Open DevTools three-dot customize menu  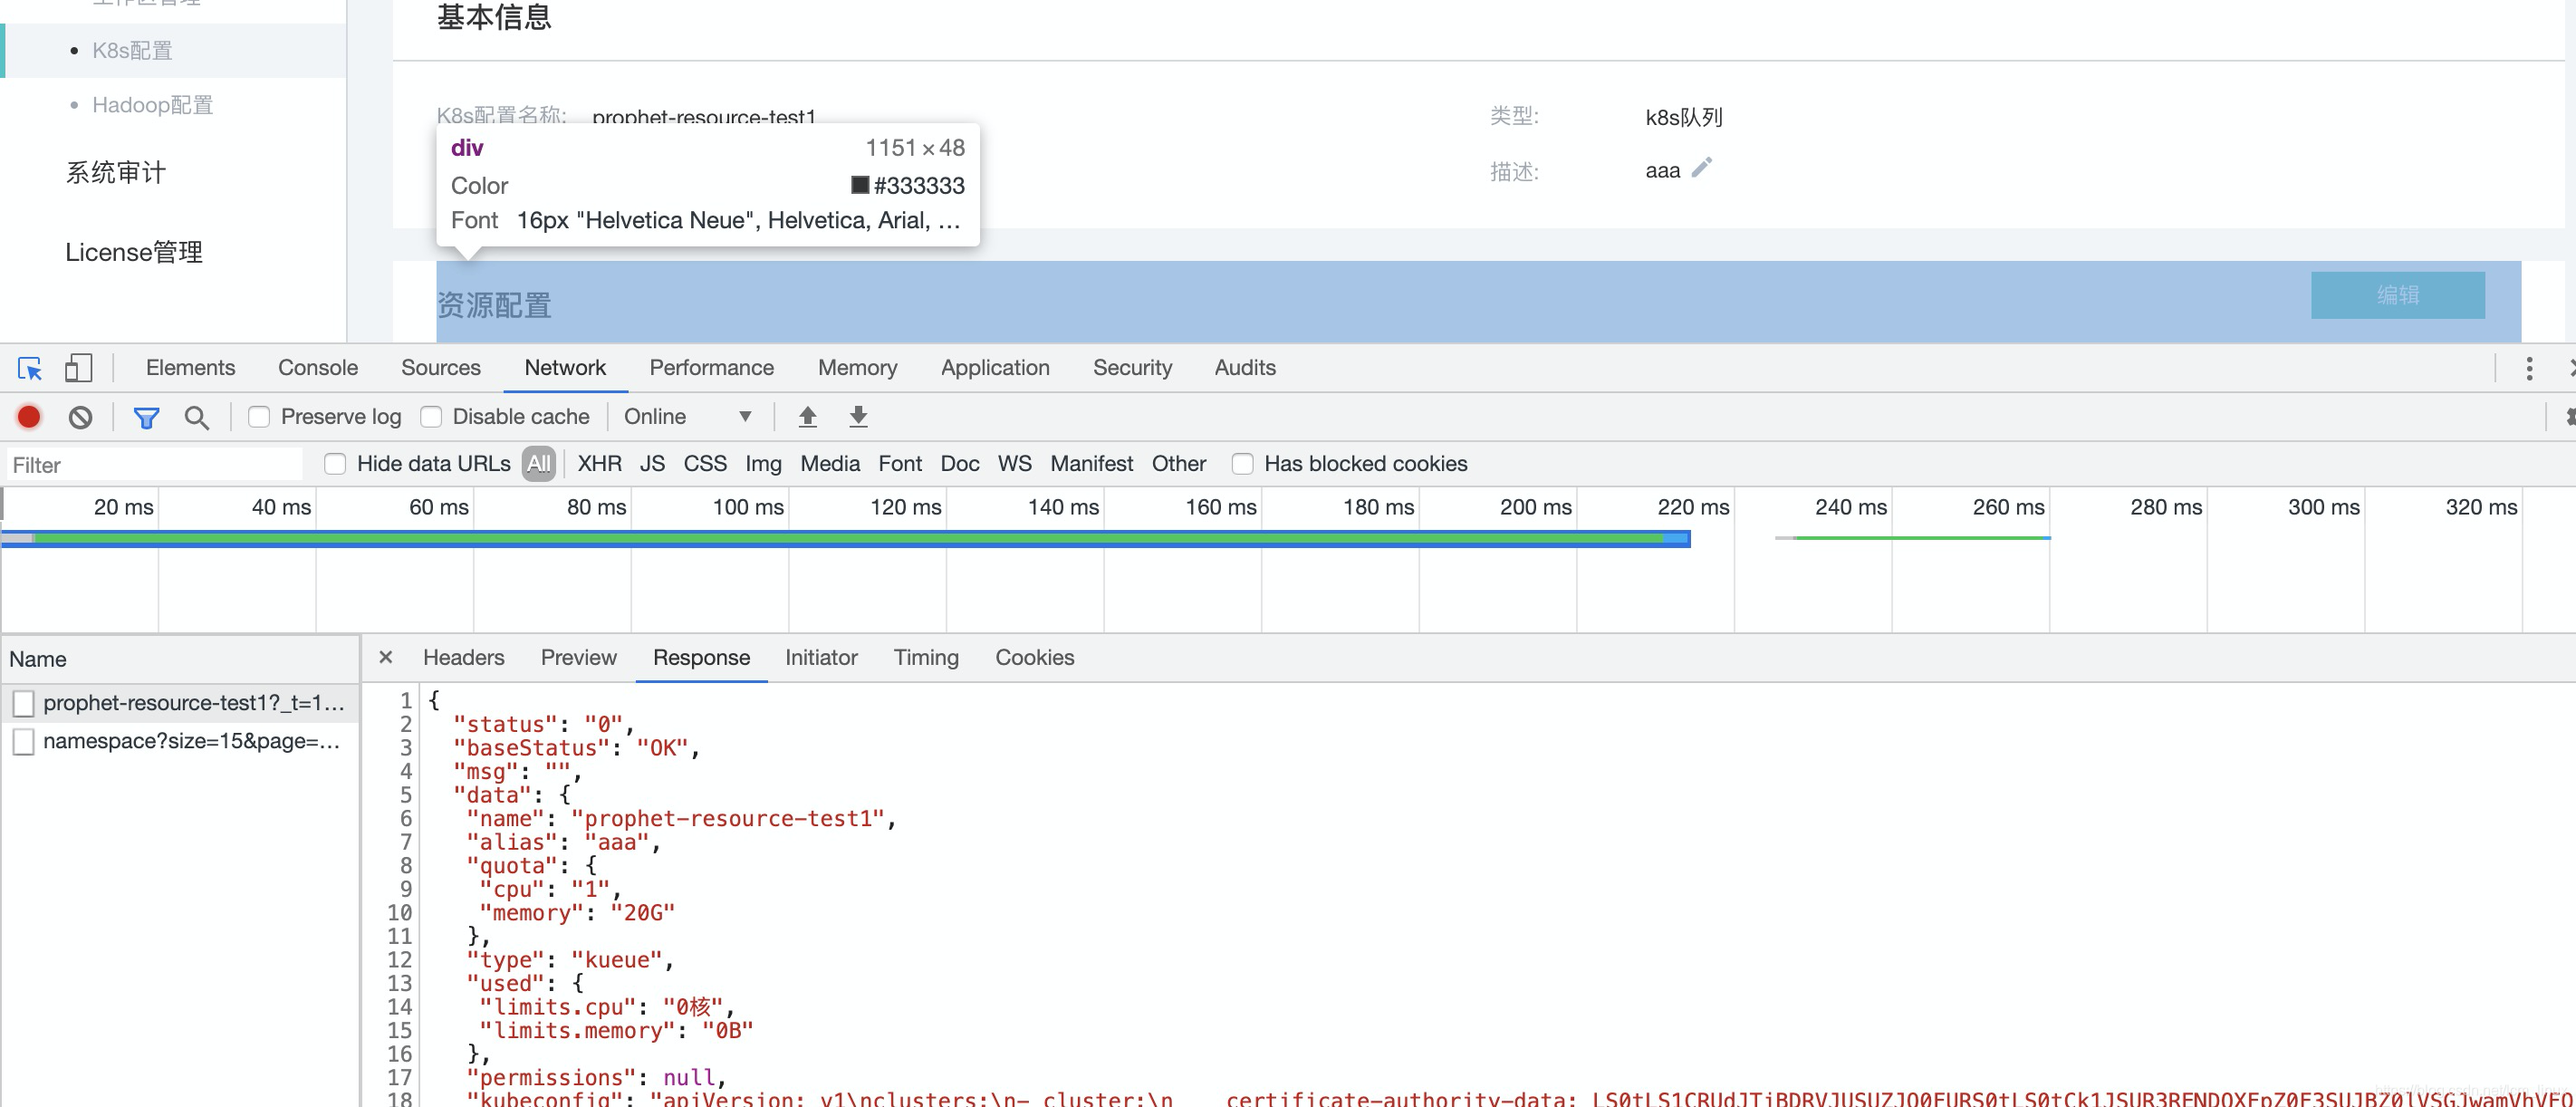pyautogui.click(x=2529, y=369)
